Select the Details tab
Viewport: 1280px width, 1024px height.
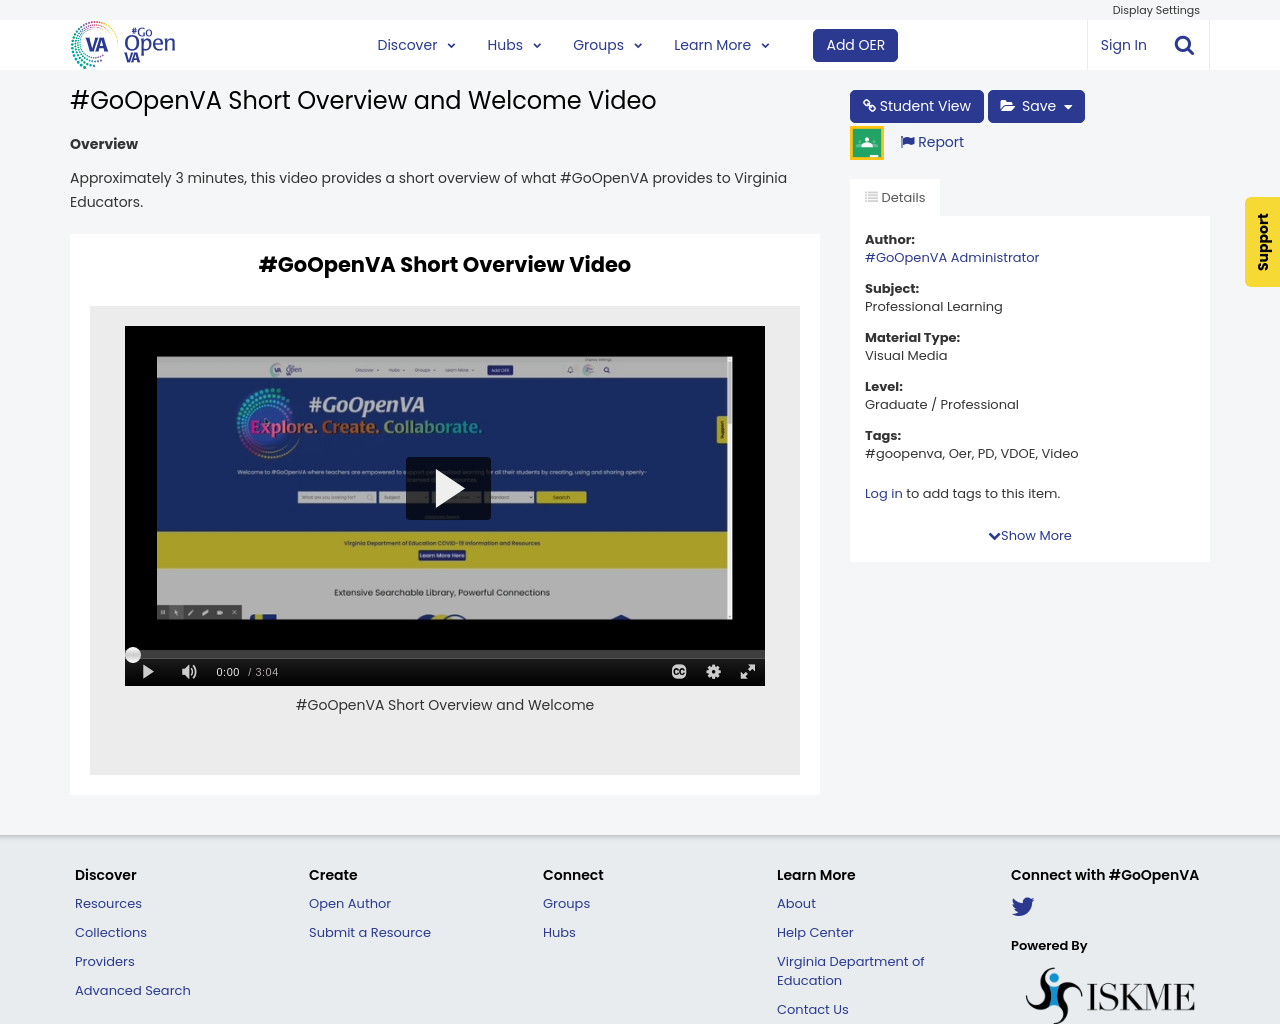[894, 196]
